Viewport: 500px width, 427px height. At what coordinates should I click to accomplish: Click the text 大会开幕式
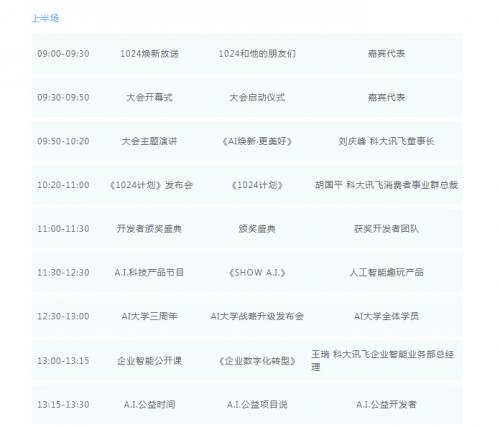coord(149,97)
